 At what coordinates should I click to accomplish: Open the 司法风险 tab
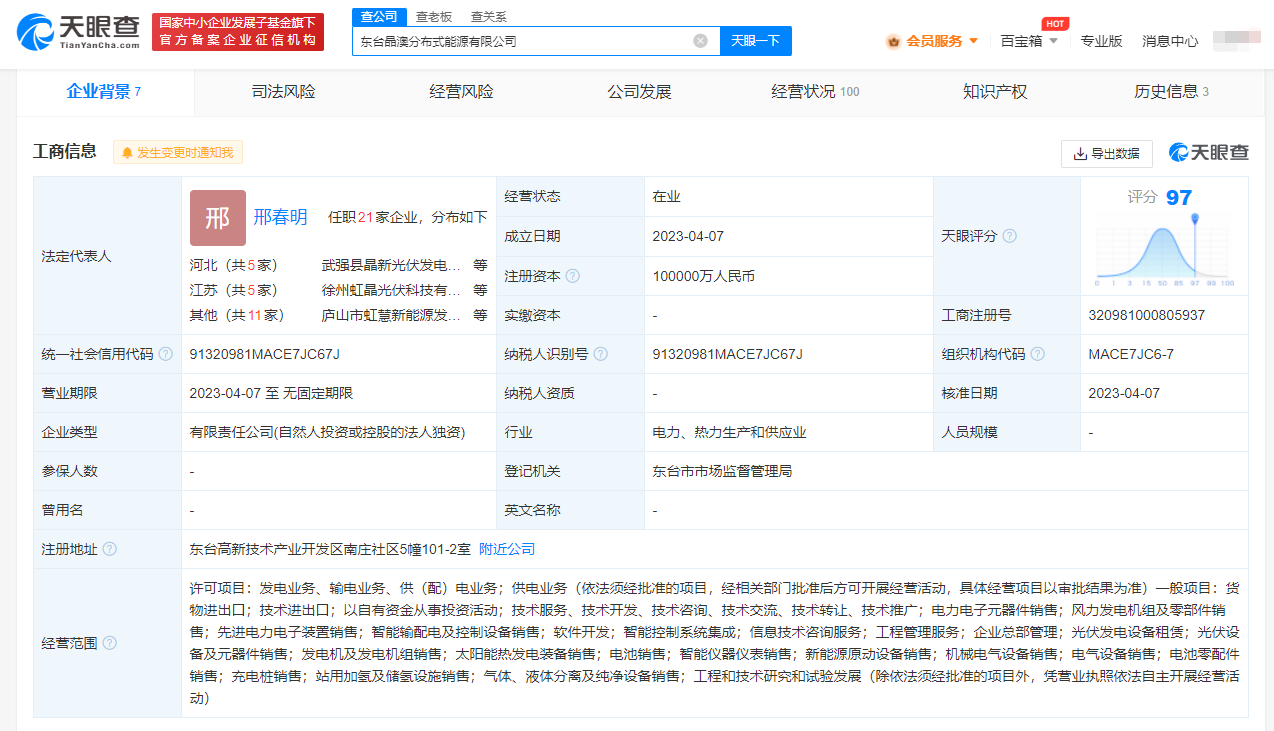[x=284, y=92]
